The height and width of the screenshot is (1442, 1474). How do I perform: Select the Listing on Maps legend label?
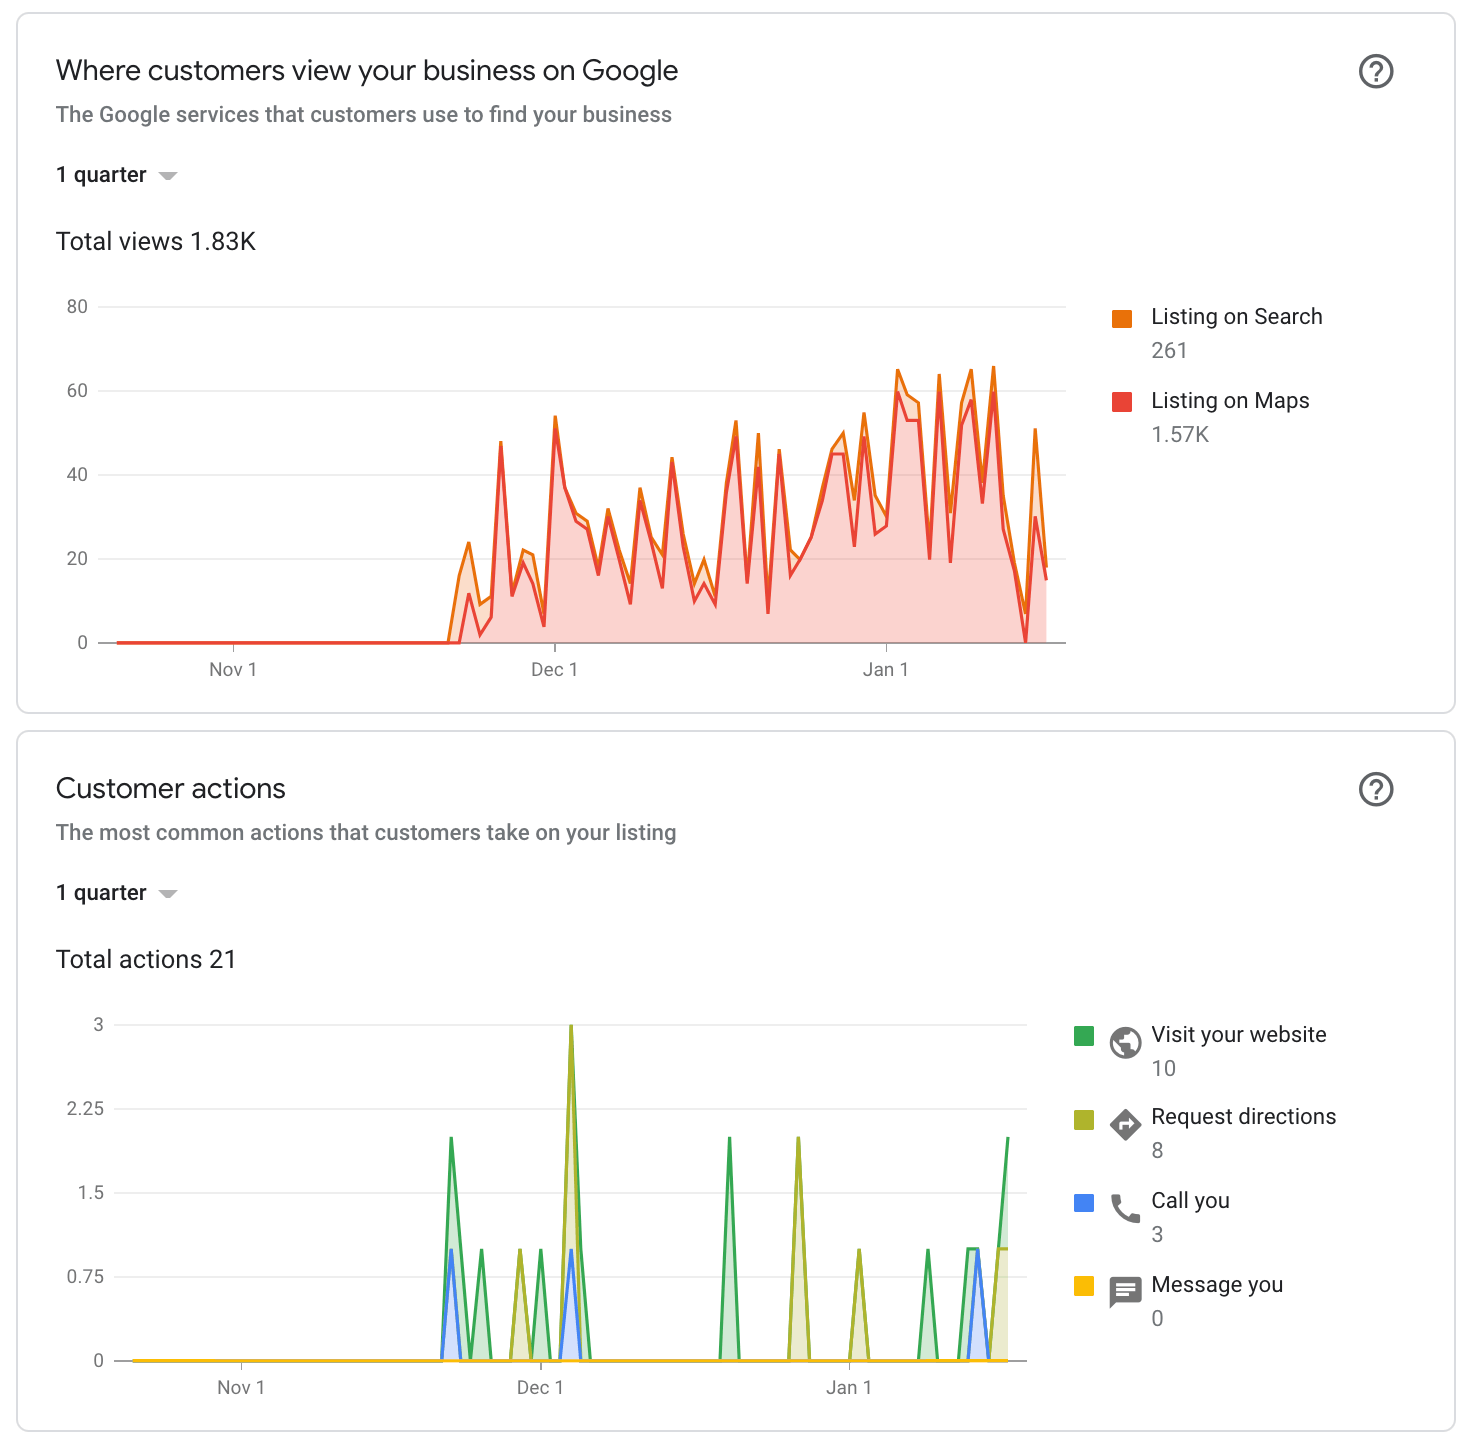click(1230, 400)
